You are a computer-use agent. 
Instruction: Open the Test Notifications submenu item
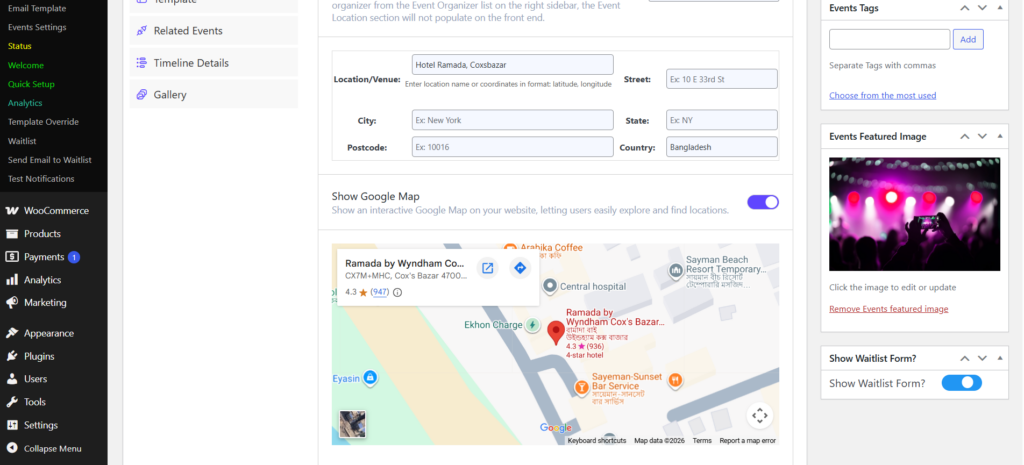[41, 179]
